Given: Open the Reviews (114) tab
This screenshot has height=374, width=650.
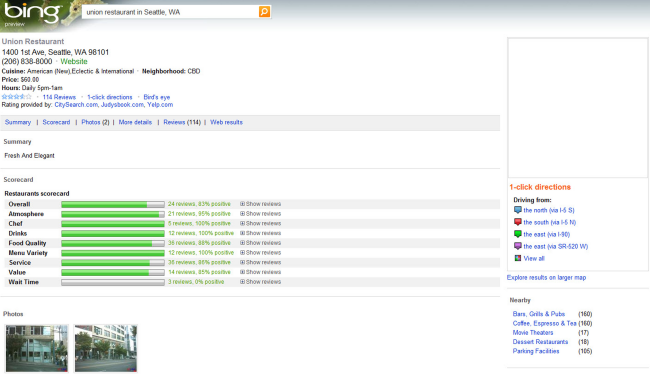Looking at the screenshot, I should coord(182,122).
